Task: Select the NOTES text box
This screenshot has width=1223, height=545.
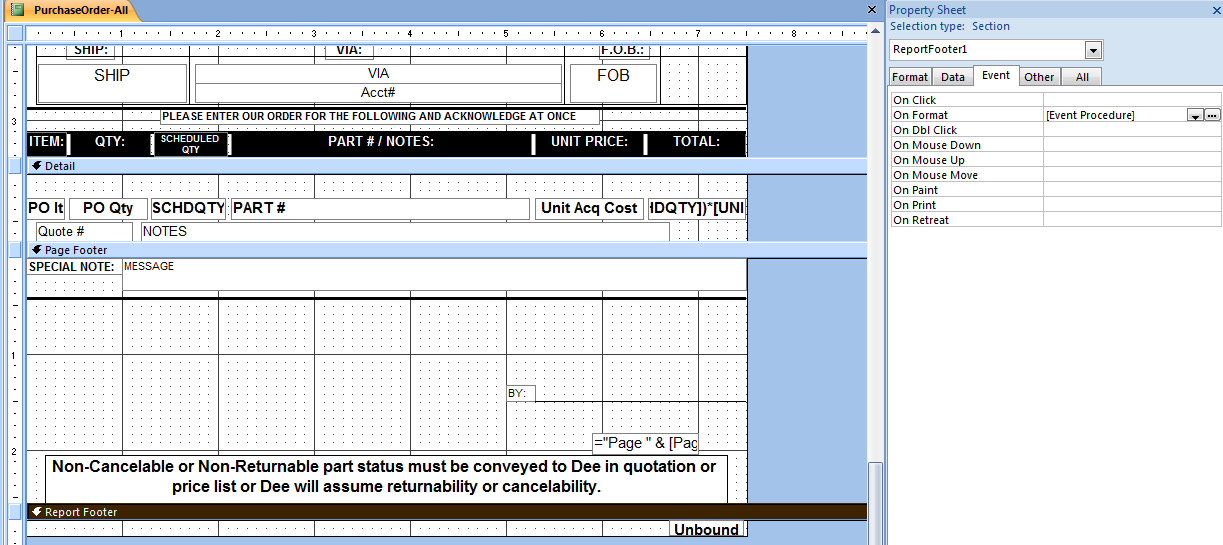Action: point(405,231)
